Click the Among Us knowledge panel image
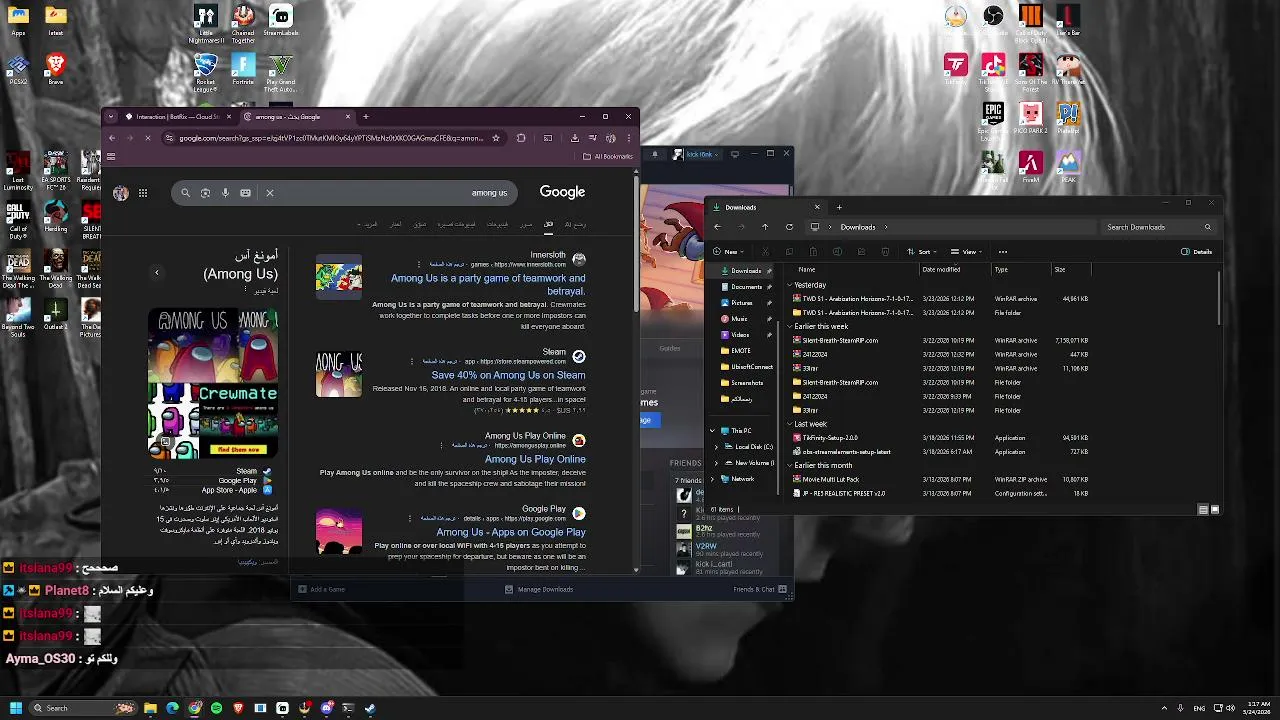This screenshot has height=720, width=1280. (213, 383)
